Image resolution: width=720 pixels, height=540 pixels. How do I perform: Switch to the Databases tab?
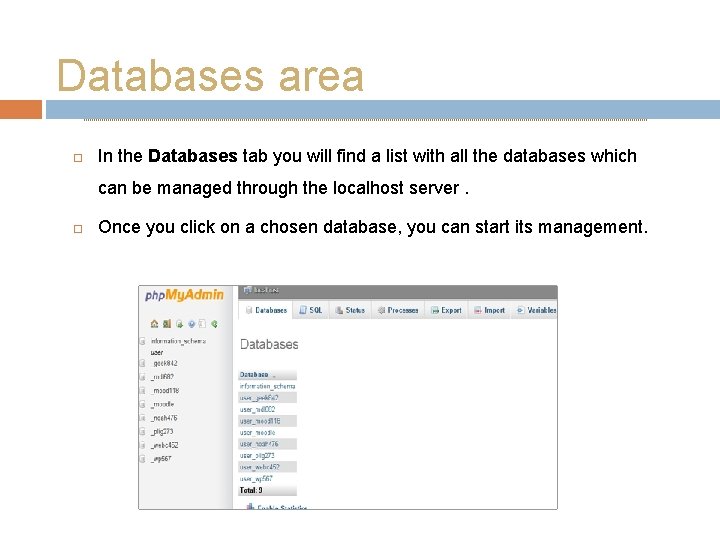point(266,310)
